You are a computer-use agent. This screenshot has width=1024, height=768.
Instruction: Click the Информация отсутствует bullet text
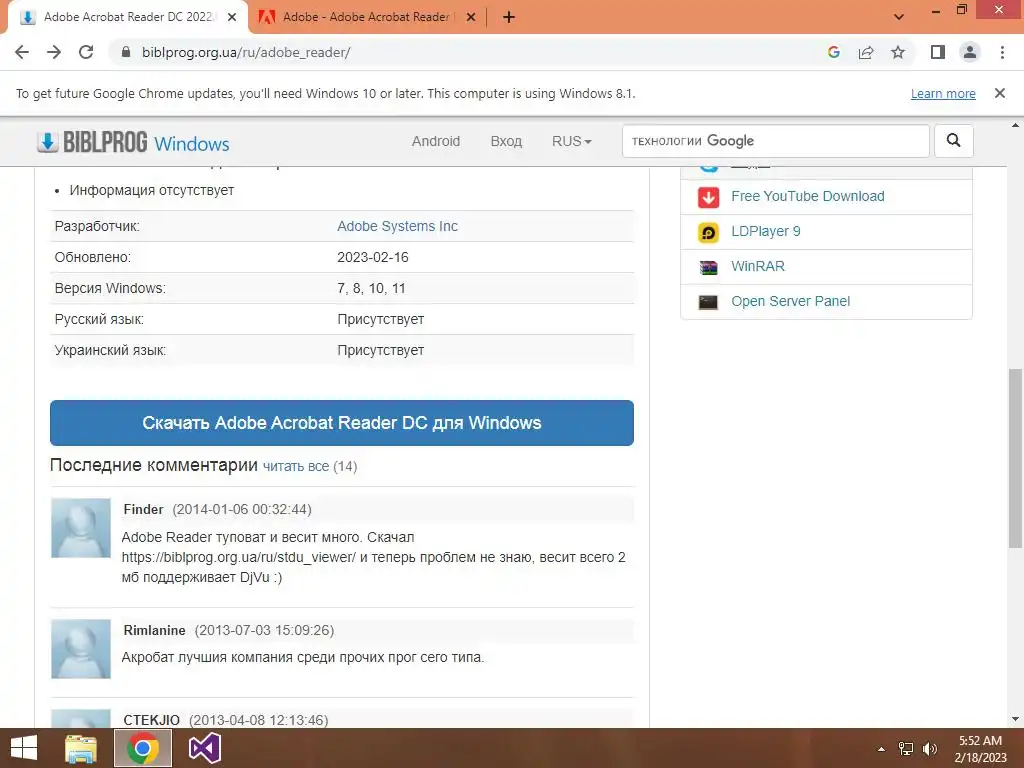152,190
